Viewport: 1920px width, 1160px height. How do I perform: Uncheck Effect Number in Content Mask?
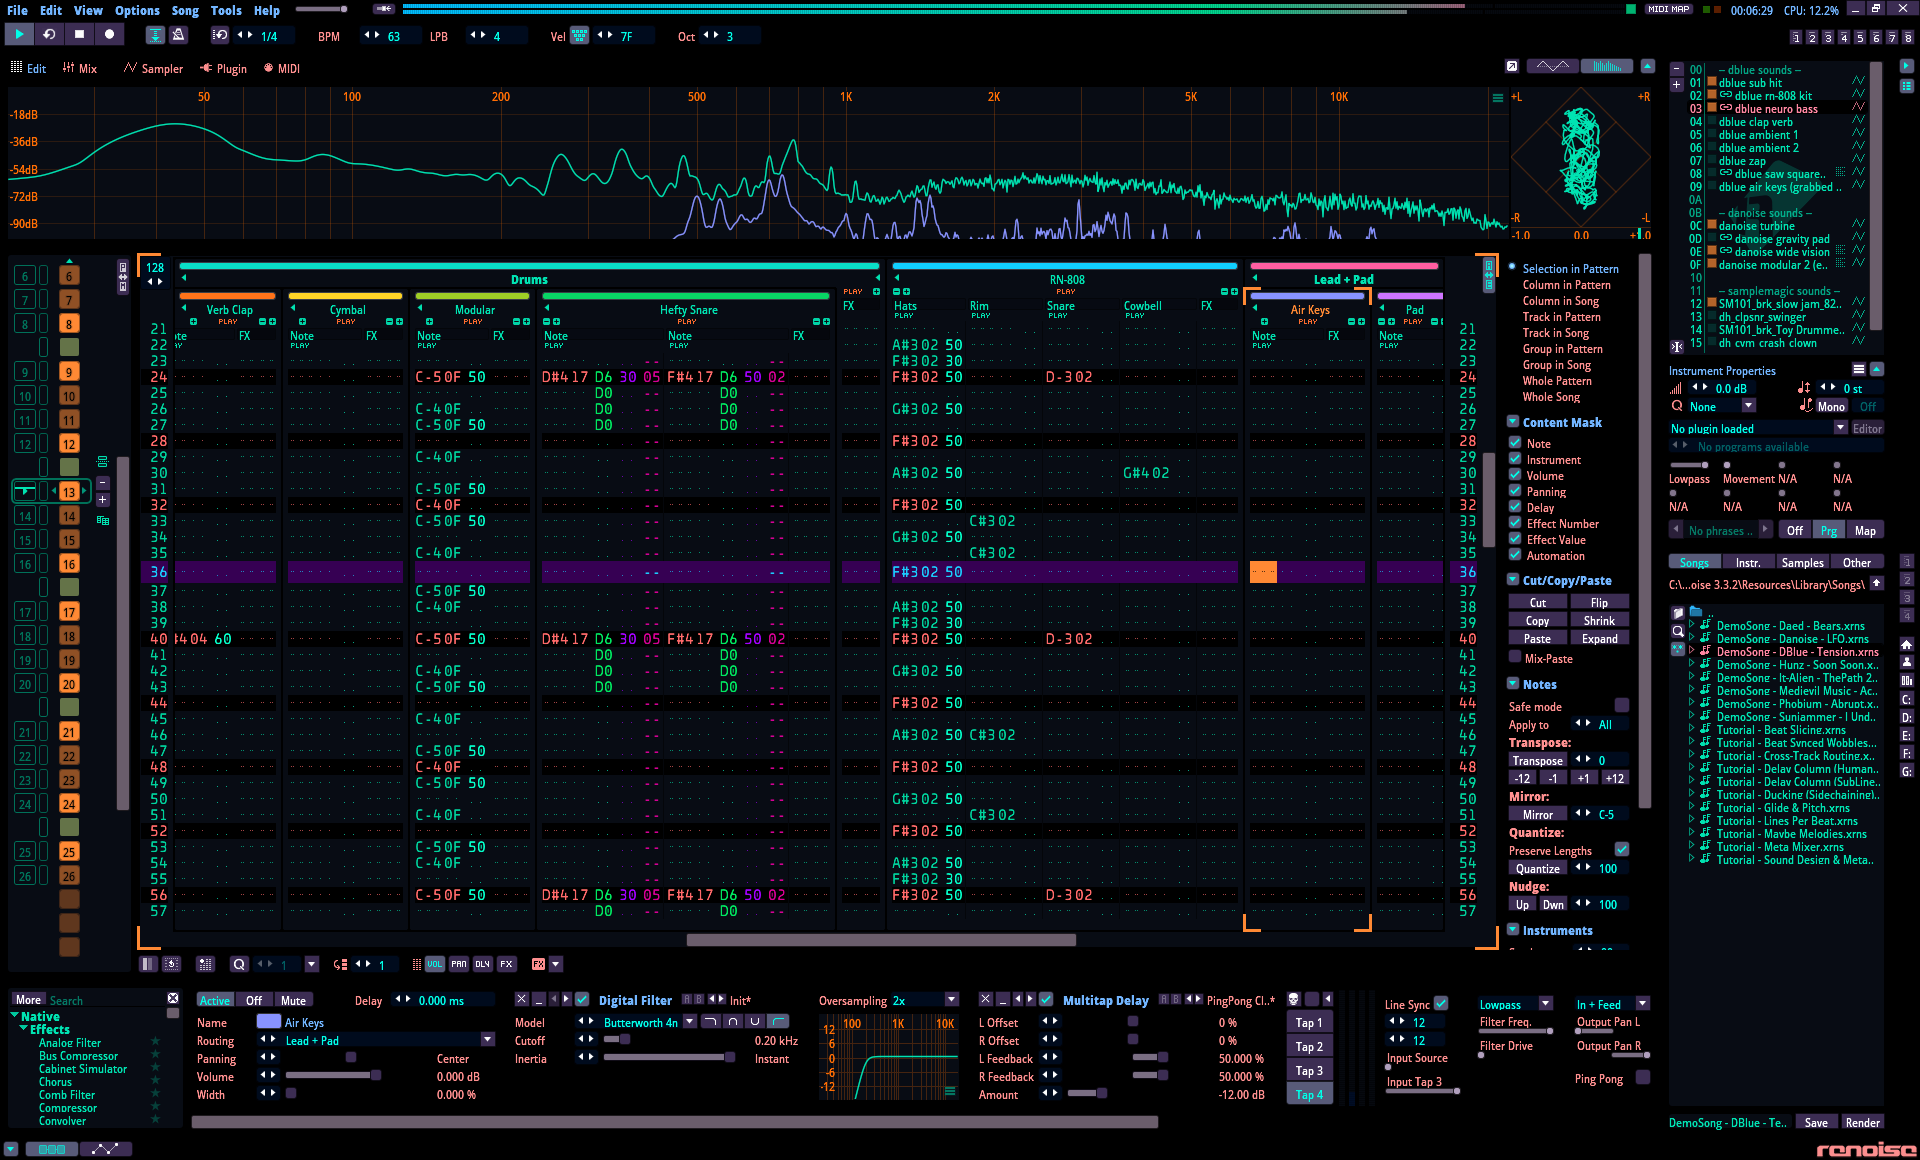[1515, 523]
